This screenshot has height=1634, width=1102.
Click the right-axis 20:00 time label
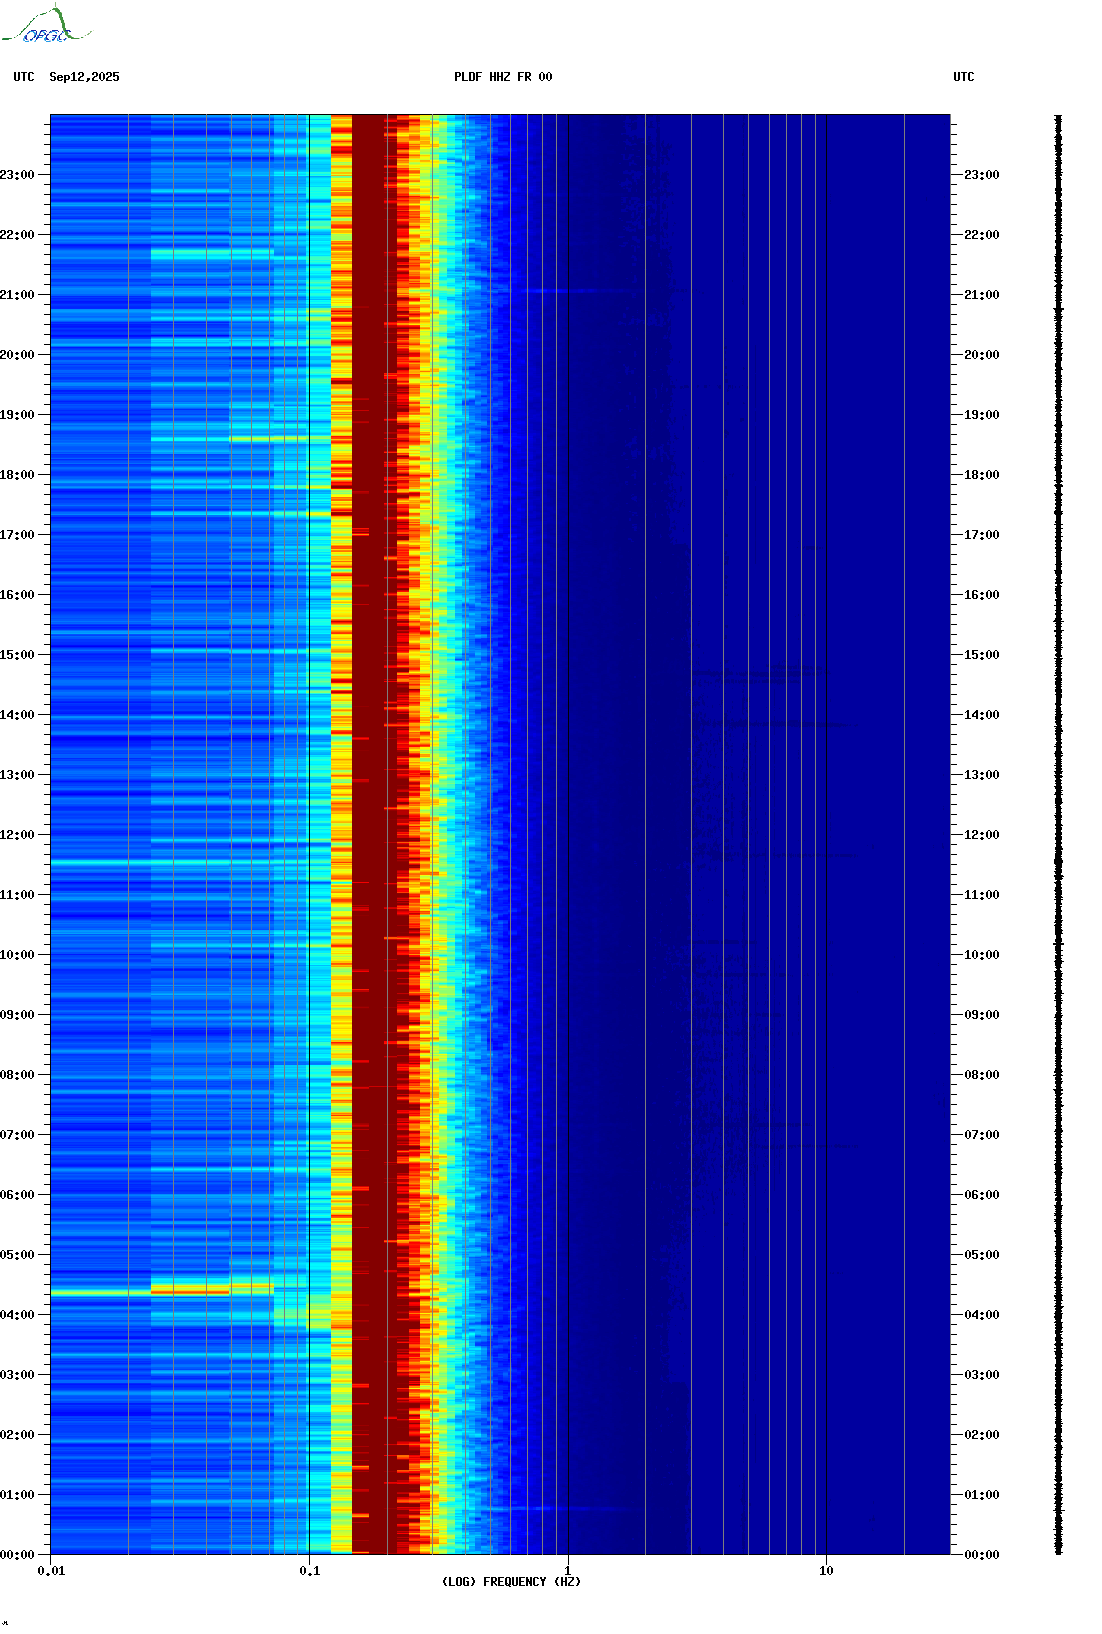click(982, 355)
